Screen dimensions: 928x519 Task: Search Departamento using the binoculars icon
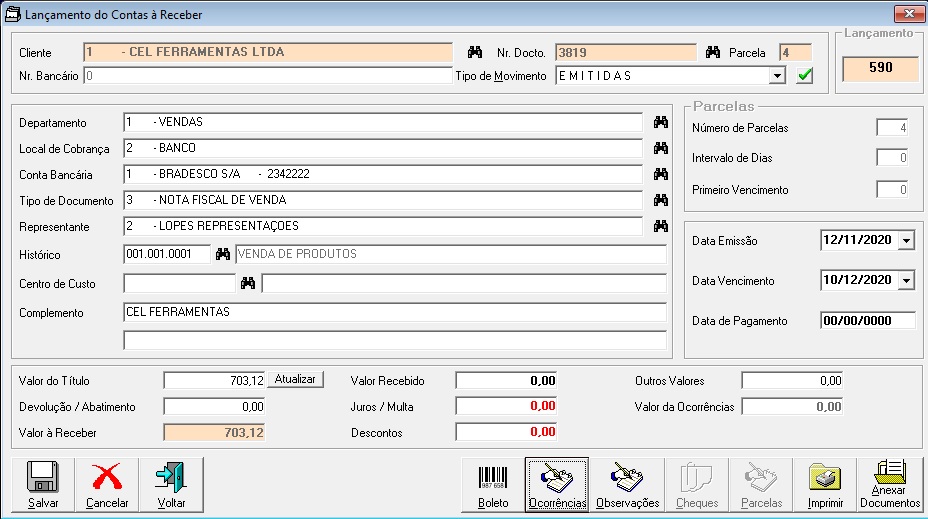(660, 122)
